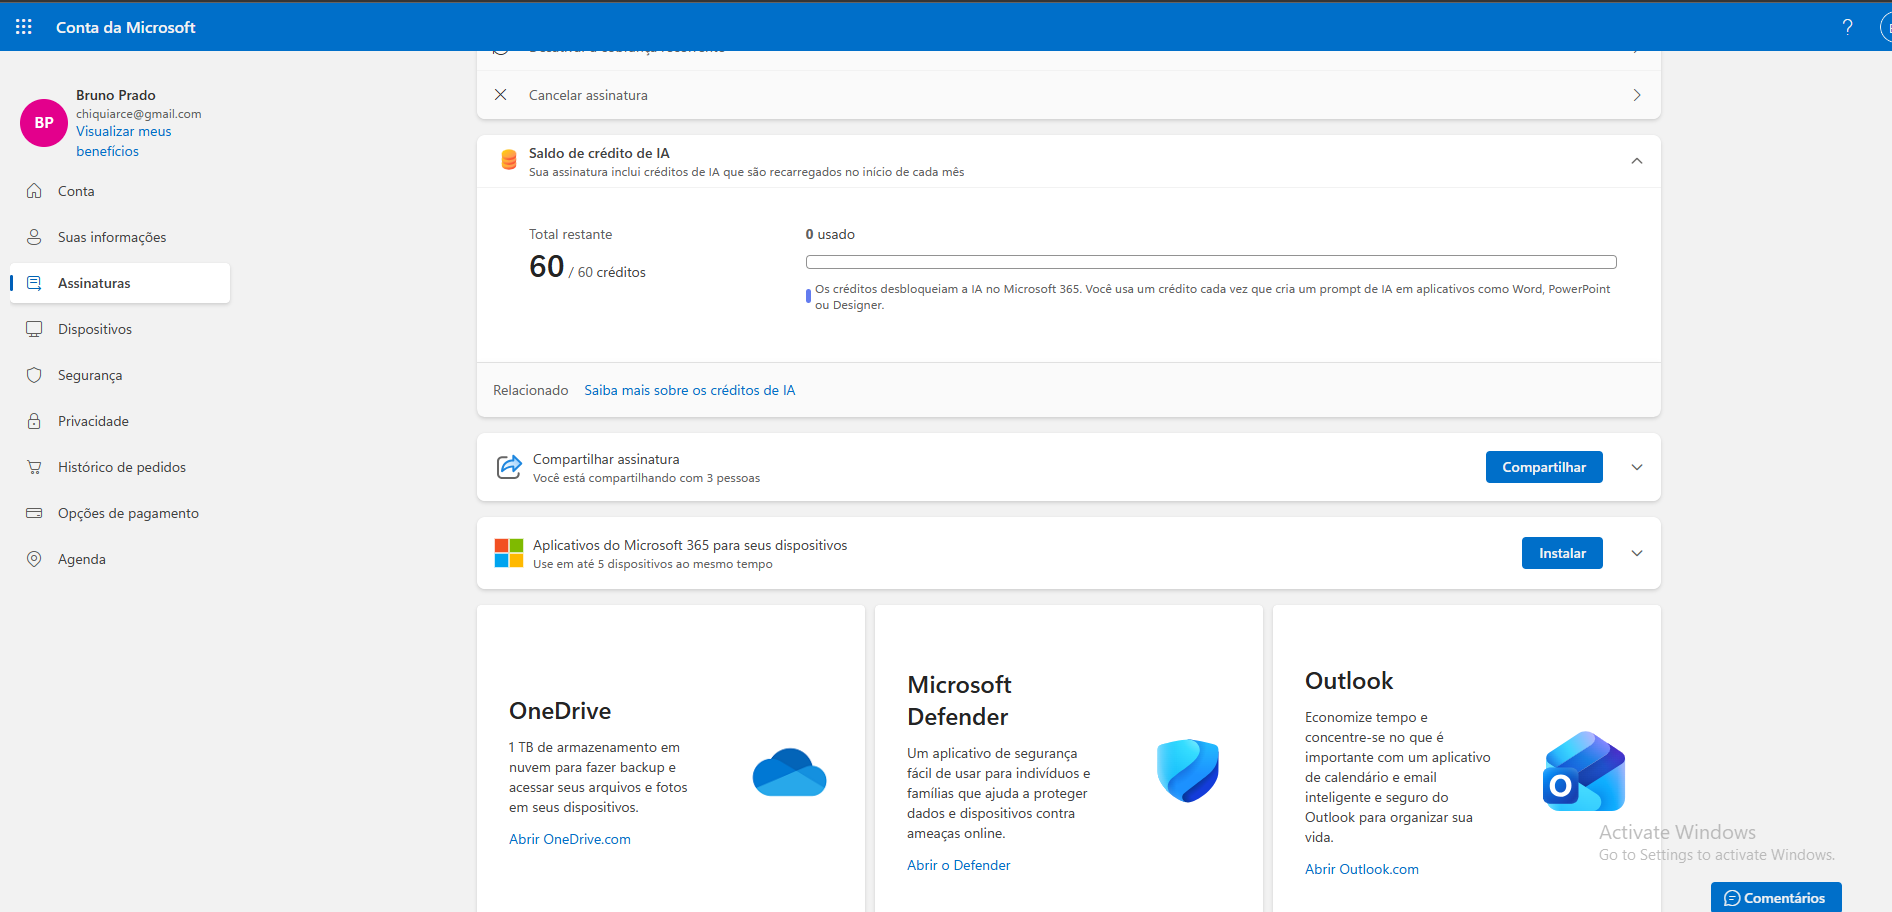This screenshot has height=912, width=1892.
Task: Click the AI credit coins icon
Action: (509, 160)
